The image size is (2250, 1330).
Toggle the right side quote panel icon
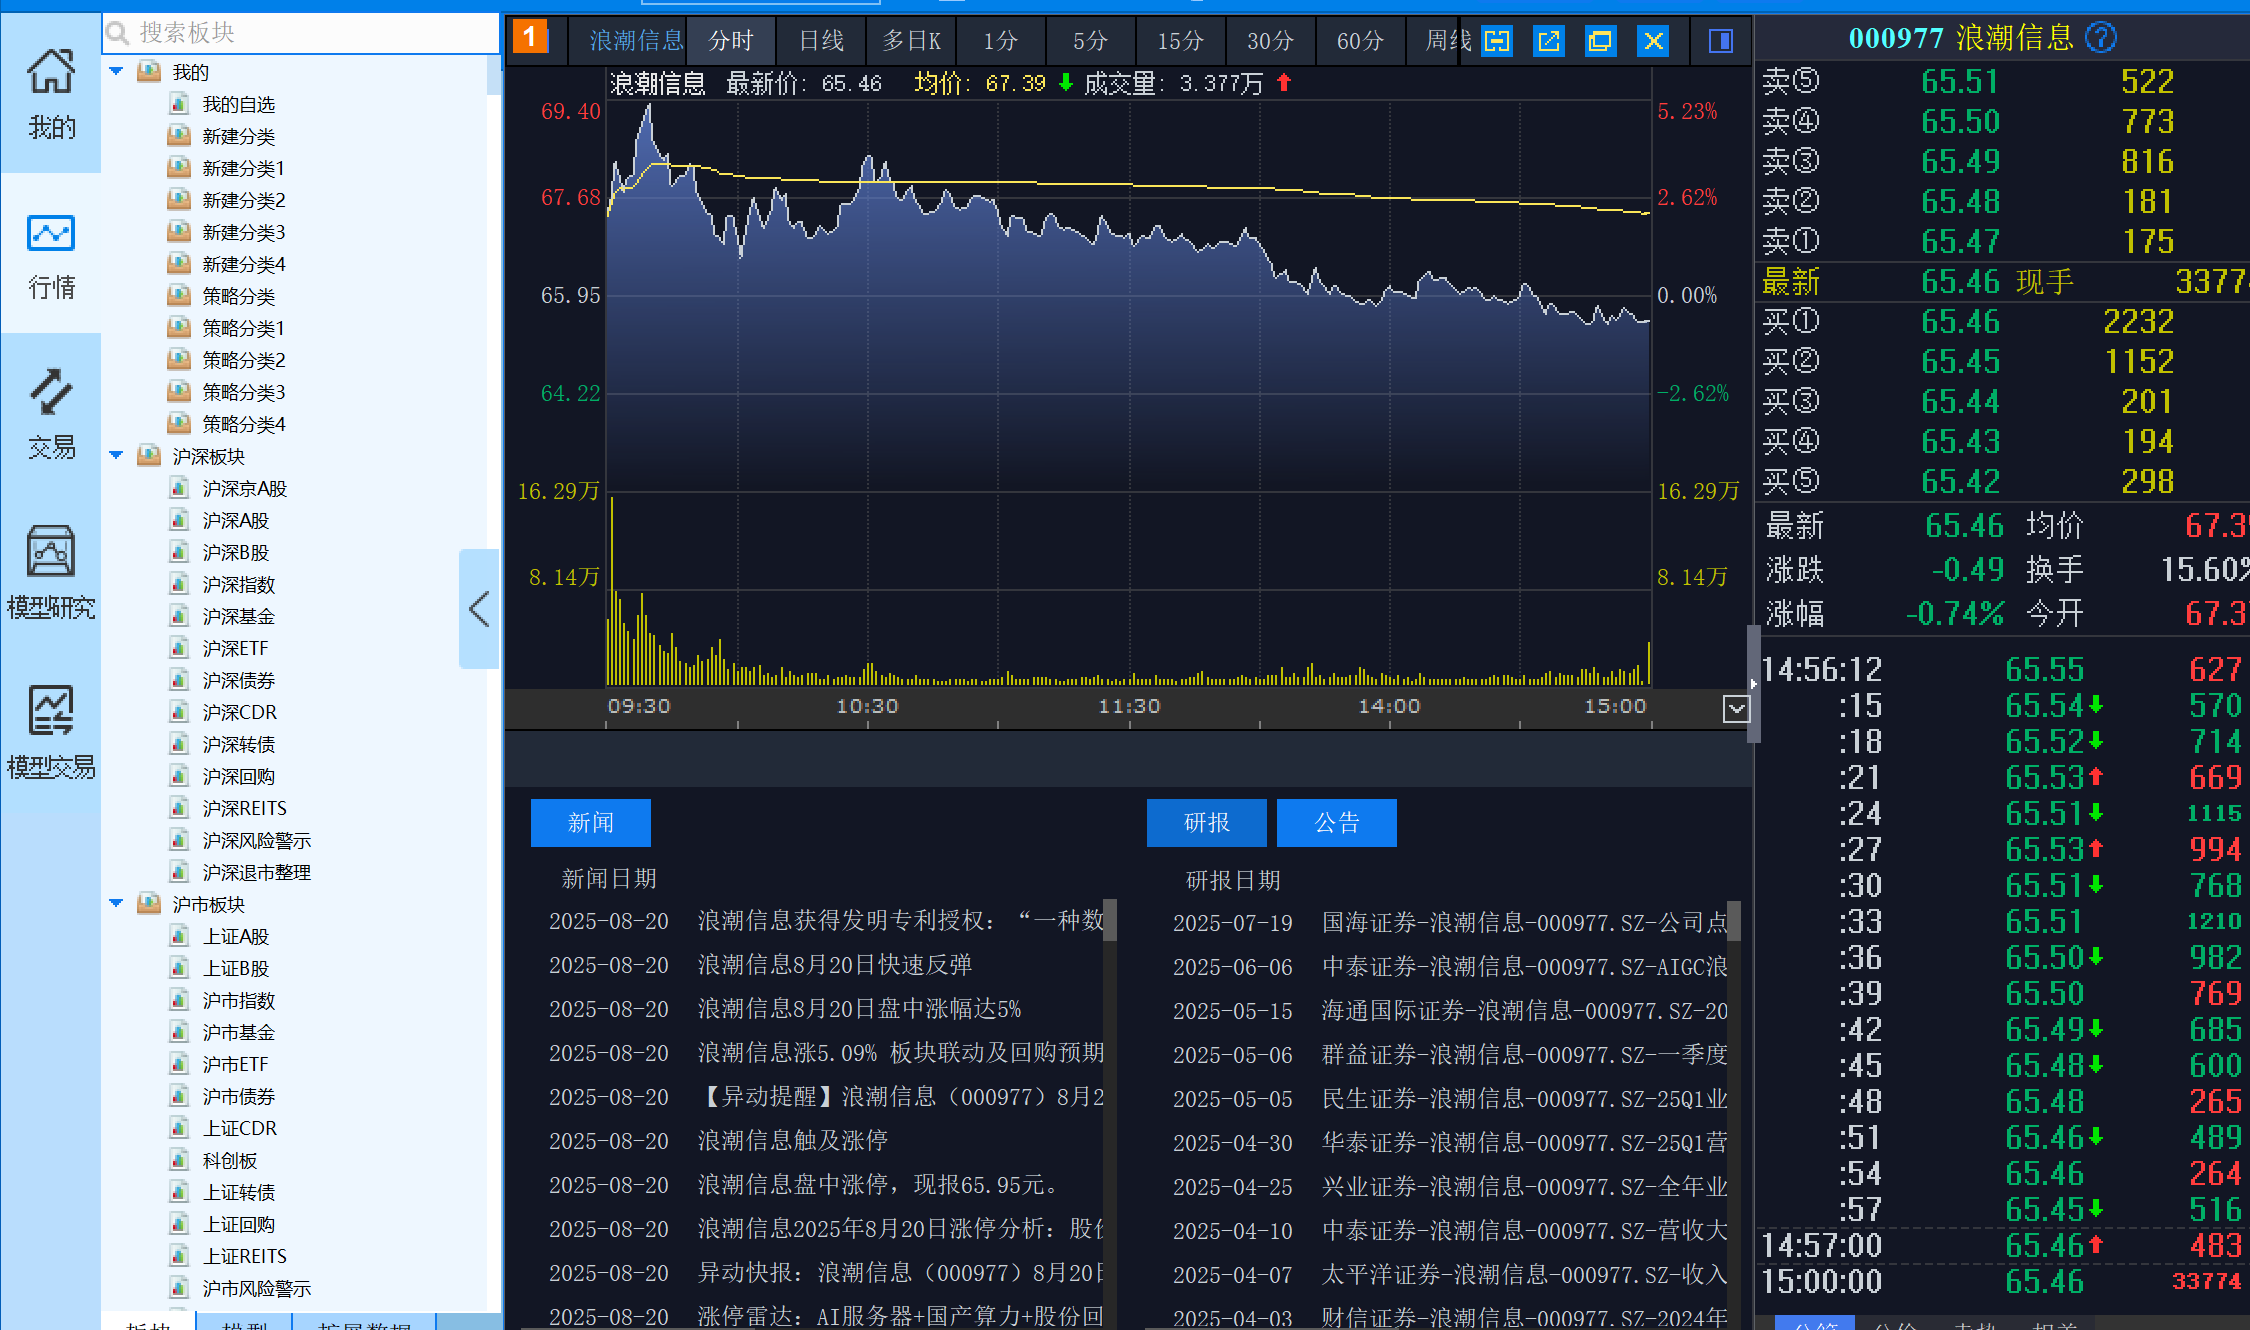click(1721, 41)
